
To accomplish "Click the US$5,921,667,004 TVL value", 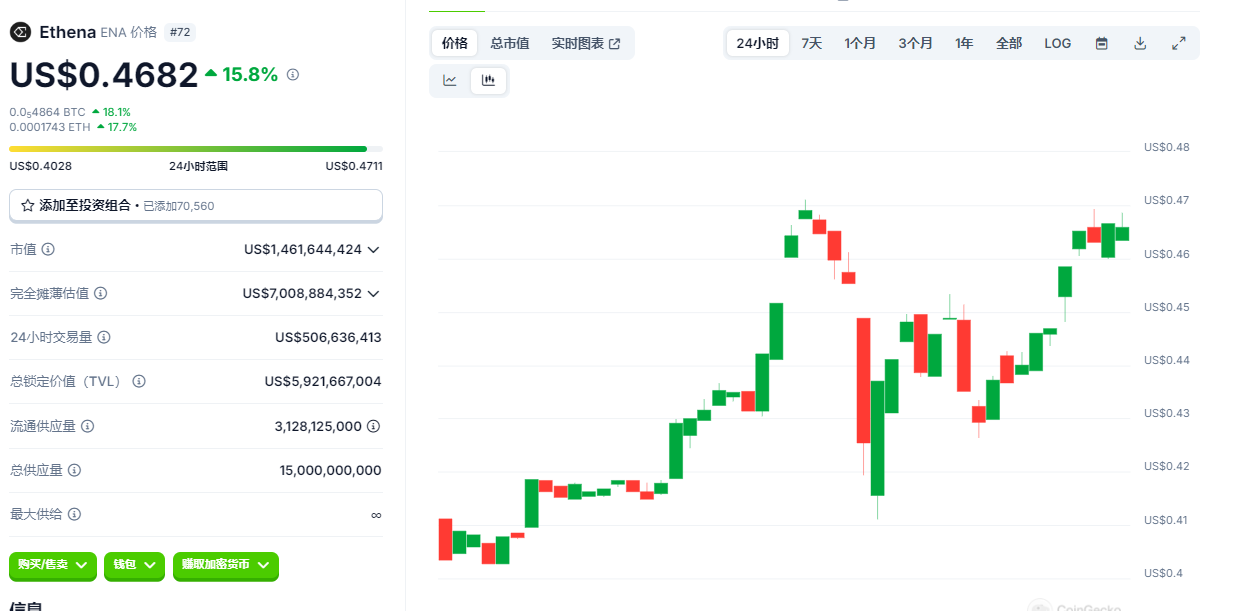I will tap(323, 381).
